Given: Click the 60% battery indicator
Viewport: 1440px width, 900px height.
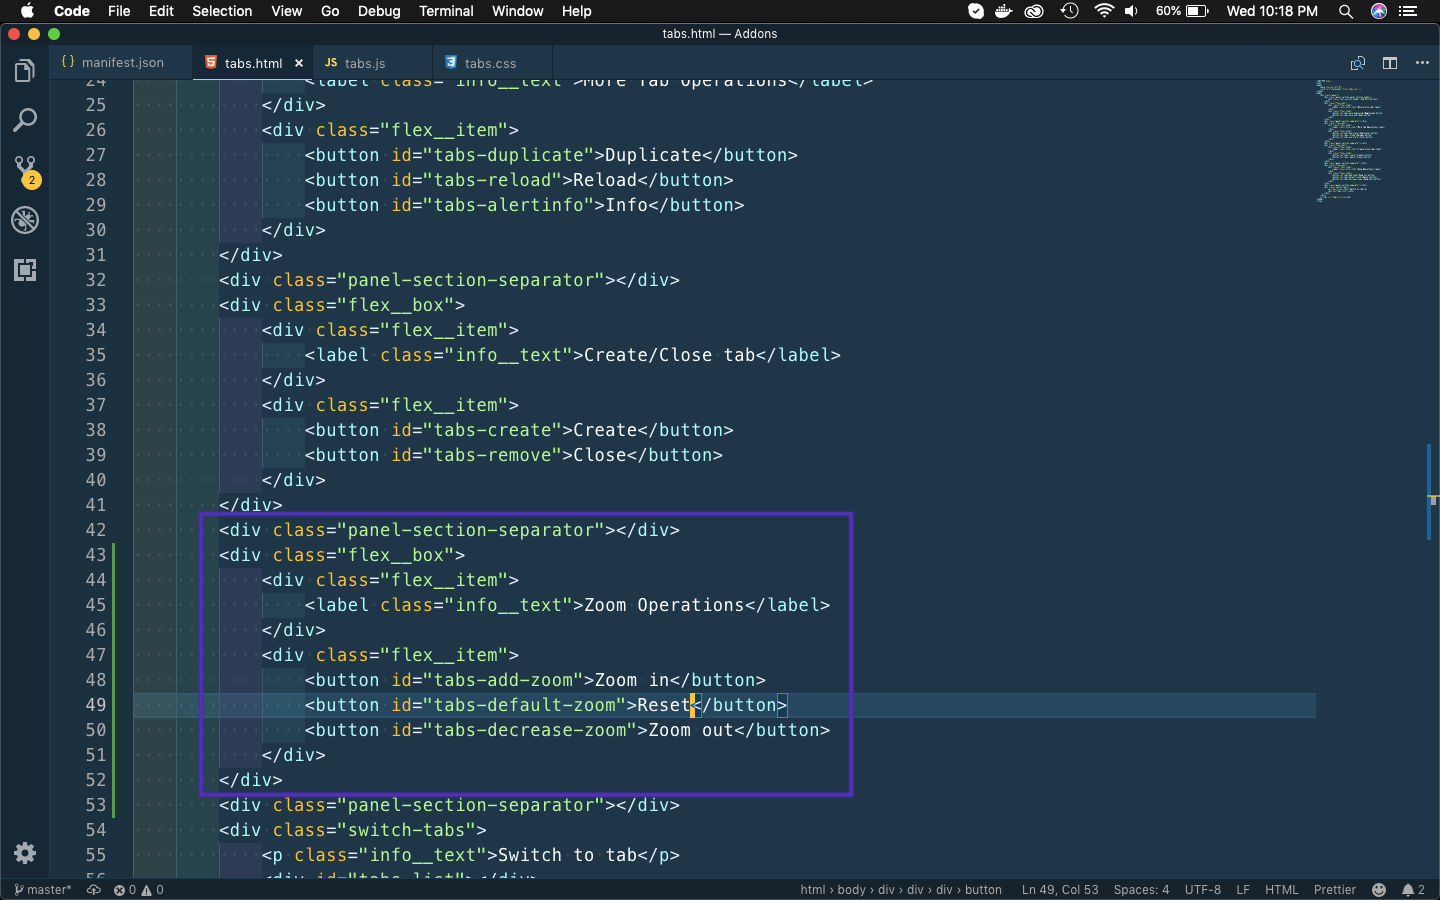Looking at the screenshot, I should 1182,11.
